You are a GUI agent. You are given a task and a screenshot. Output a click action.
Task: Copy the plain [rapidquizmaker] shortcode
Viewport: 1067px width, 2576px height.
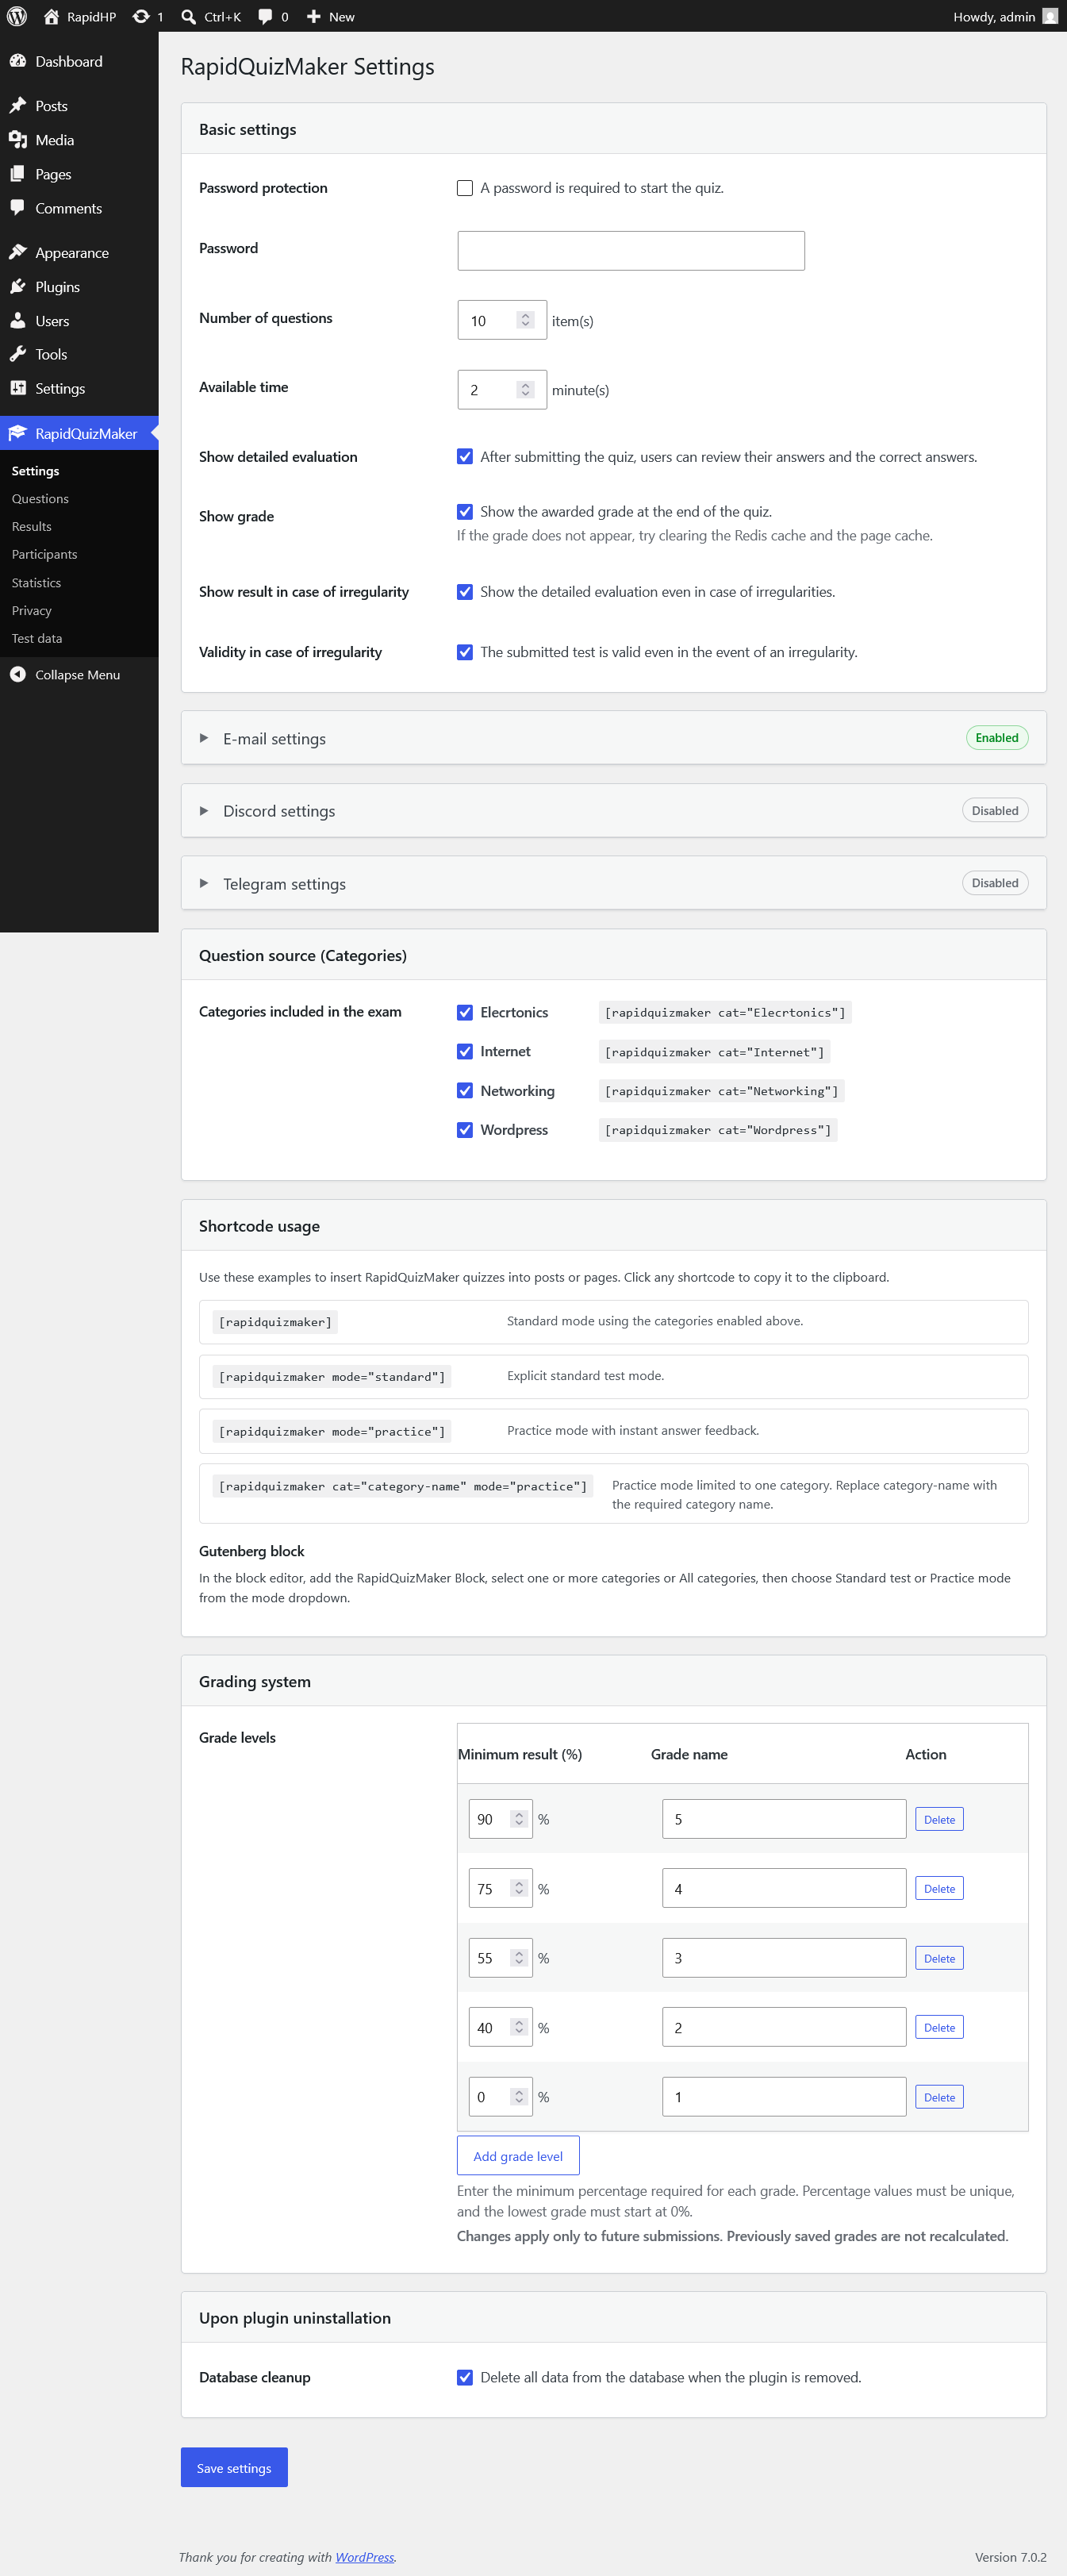click(275, 1321)
